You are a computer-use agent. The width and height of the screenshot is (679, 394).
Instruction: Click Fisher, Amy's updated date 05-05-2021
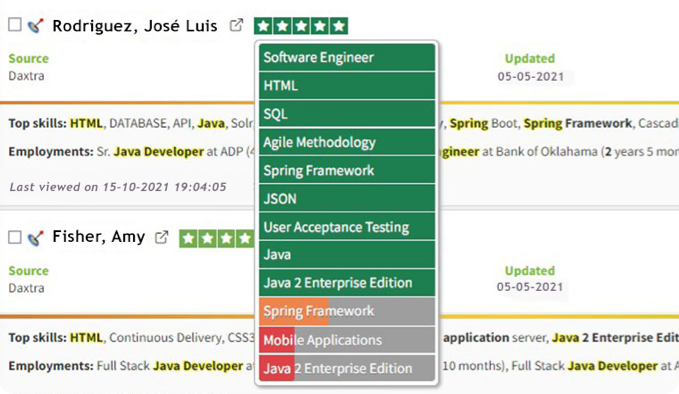click(x=530, y=287)
